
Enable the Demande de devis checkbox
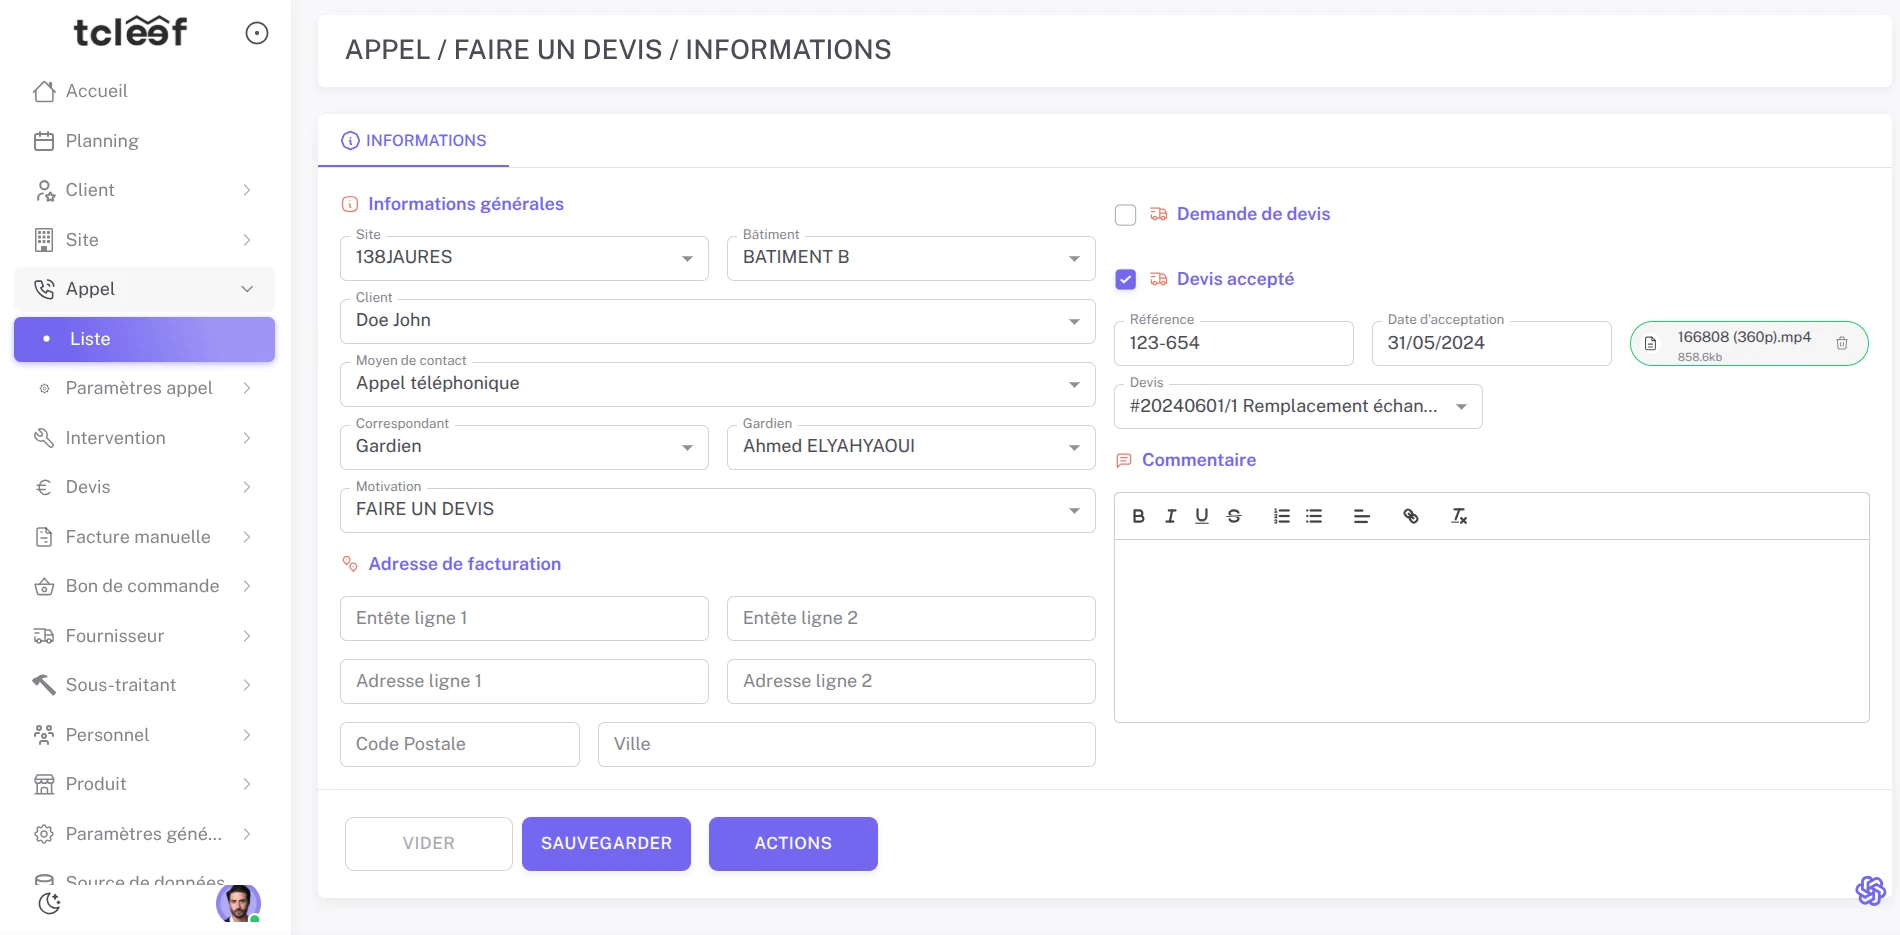[1125, 214]
